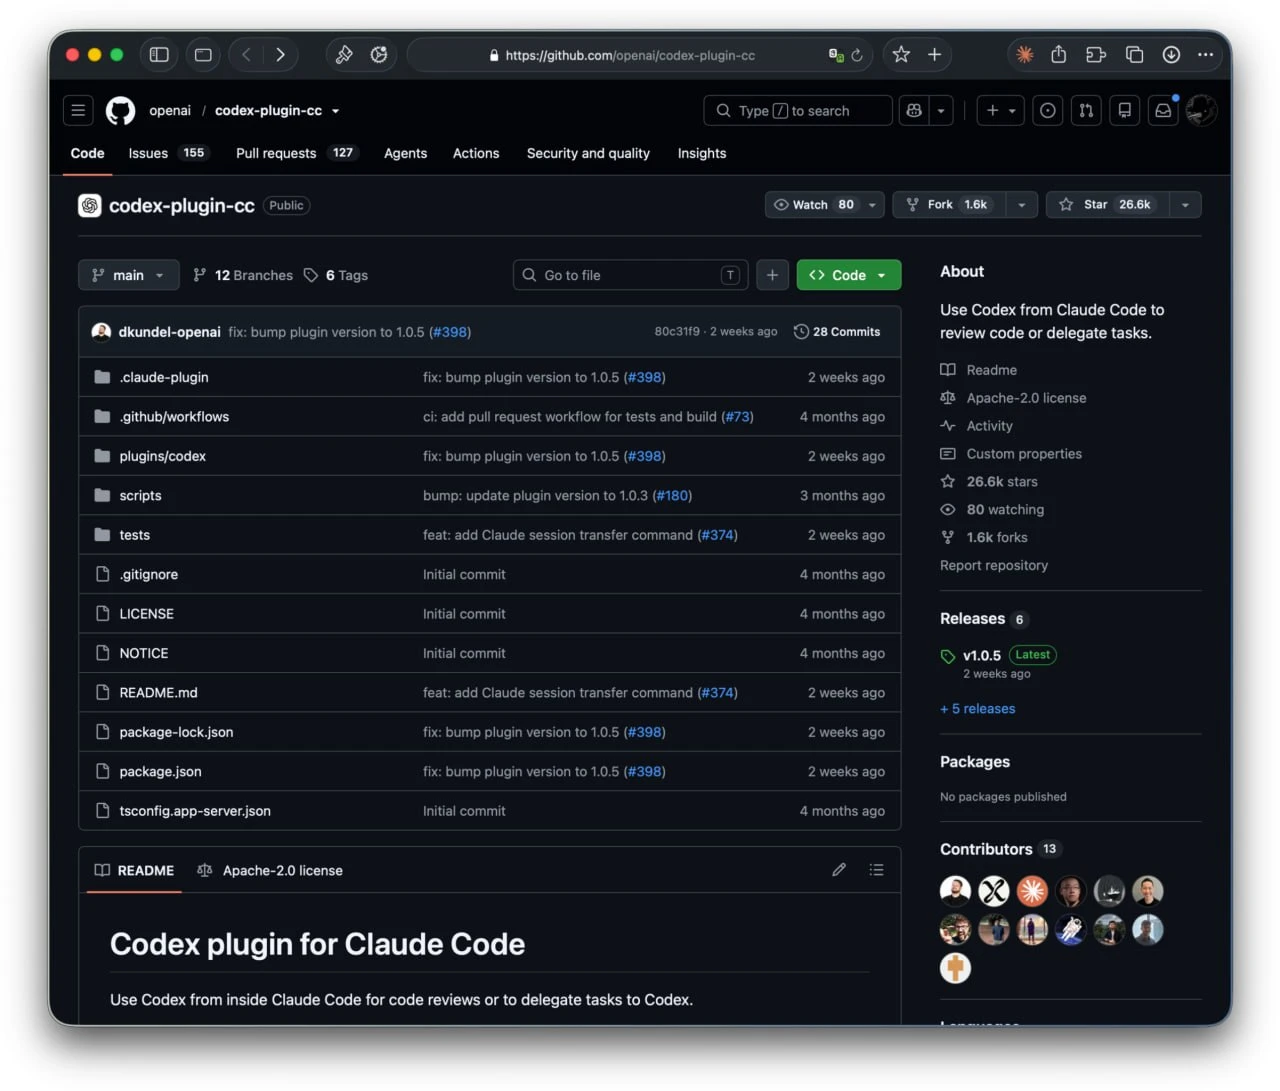Open the main branch selector dropdown
Image resolution: width=1280 pixels, height=1091 pixels.
128,275
